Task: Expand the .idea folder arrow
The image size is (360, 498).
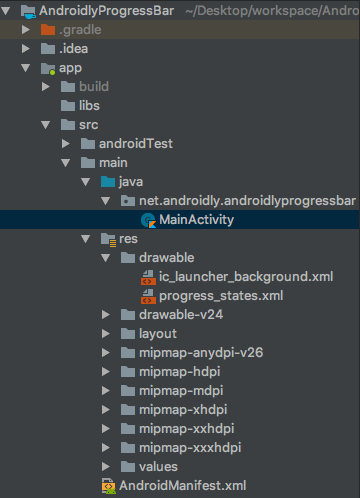Action: (26, 49)
